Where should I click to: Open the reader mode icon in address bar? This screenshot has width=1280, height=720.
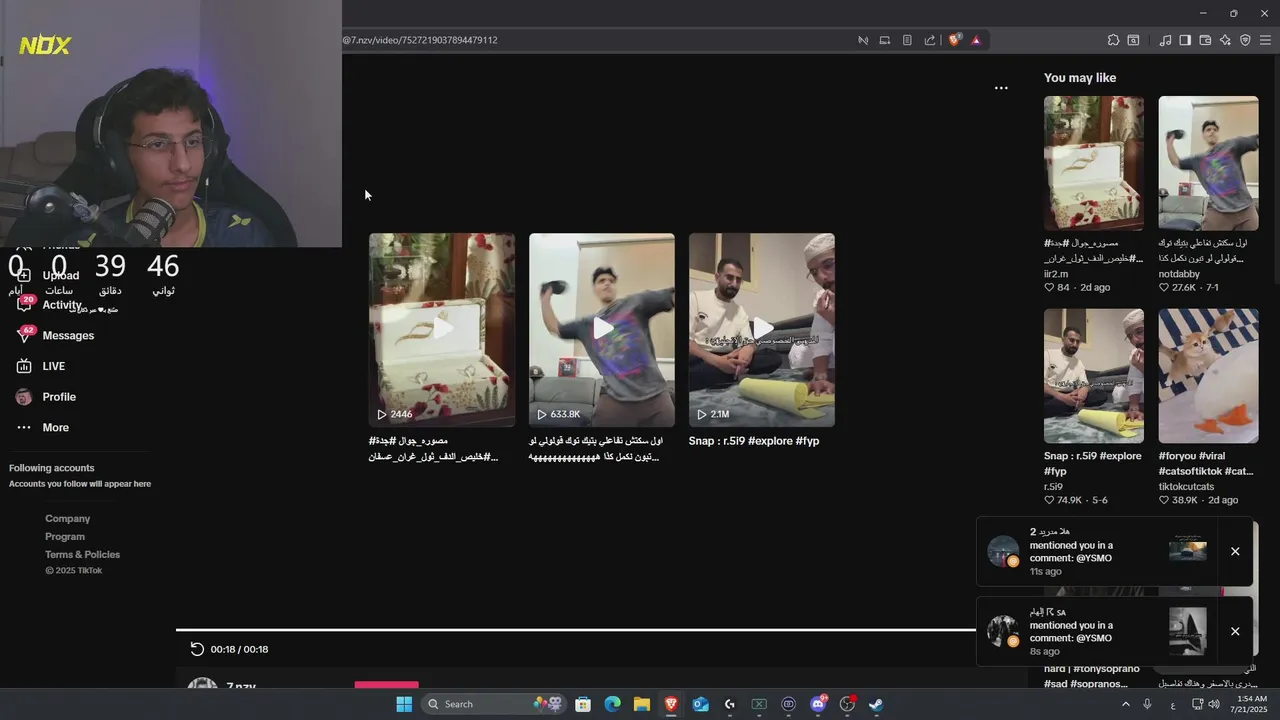pyautogui.click(x=907, y=40)
